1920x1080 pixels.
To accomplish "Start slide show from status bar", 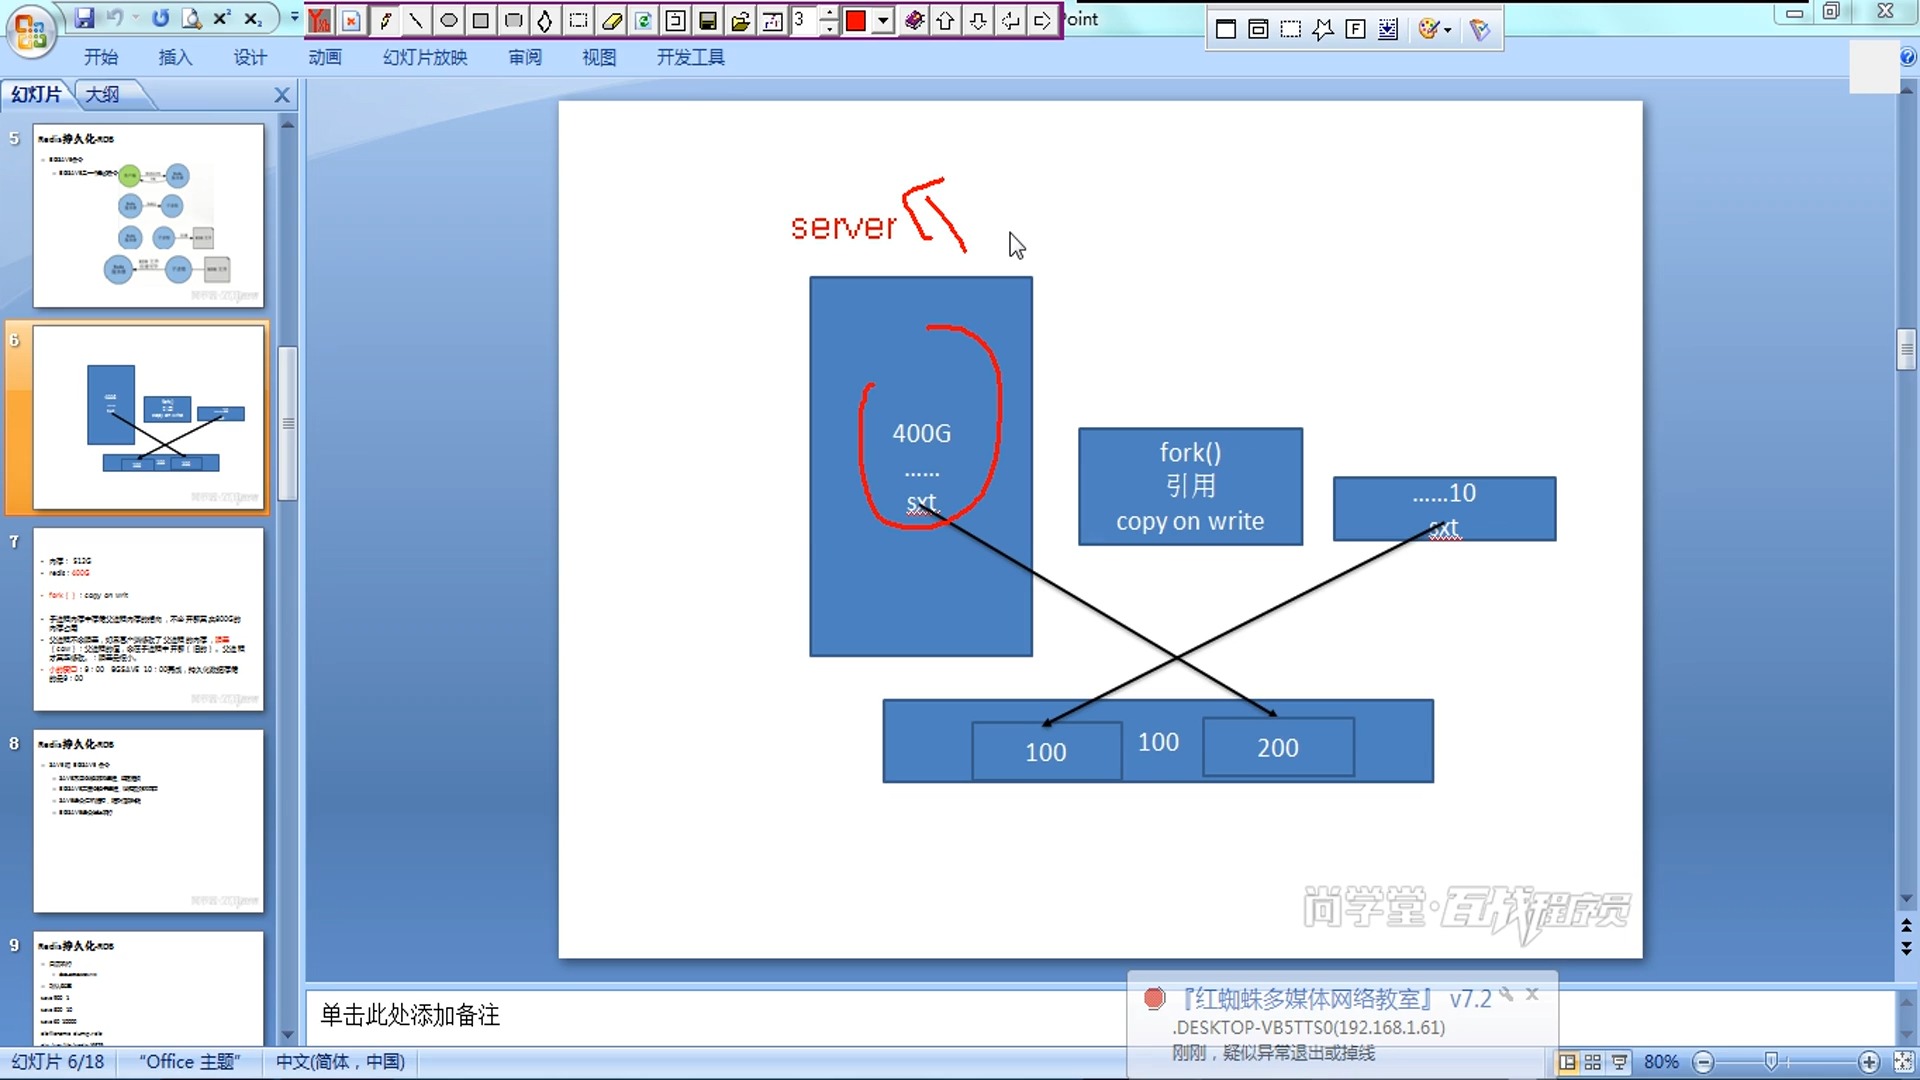I will point(1619,1062).
